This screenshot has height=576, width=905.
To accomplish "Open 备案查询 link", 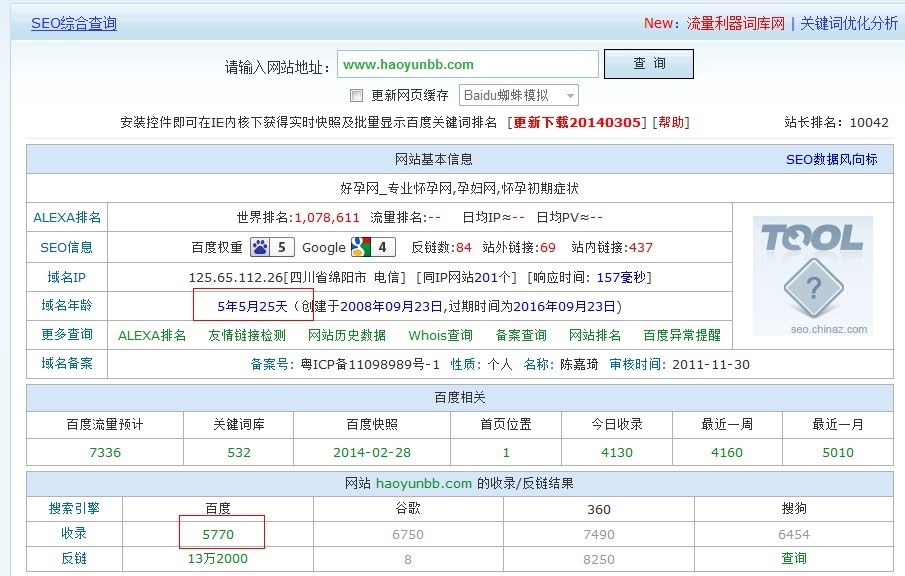I will tap(521, 335).
